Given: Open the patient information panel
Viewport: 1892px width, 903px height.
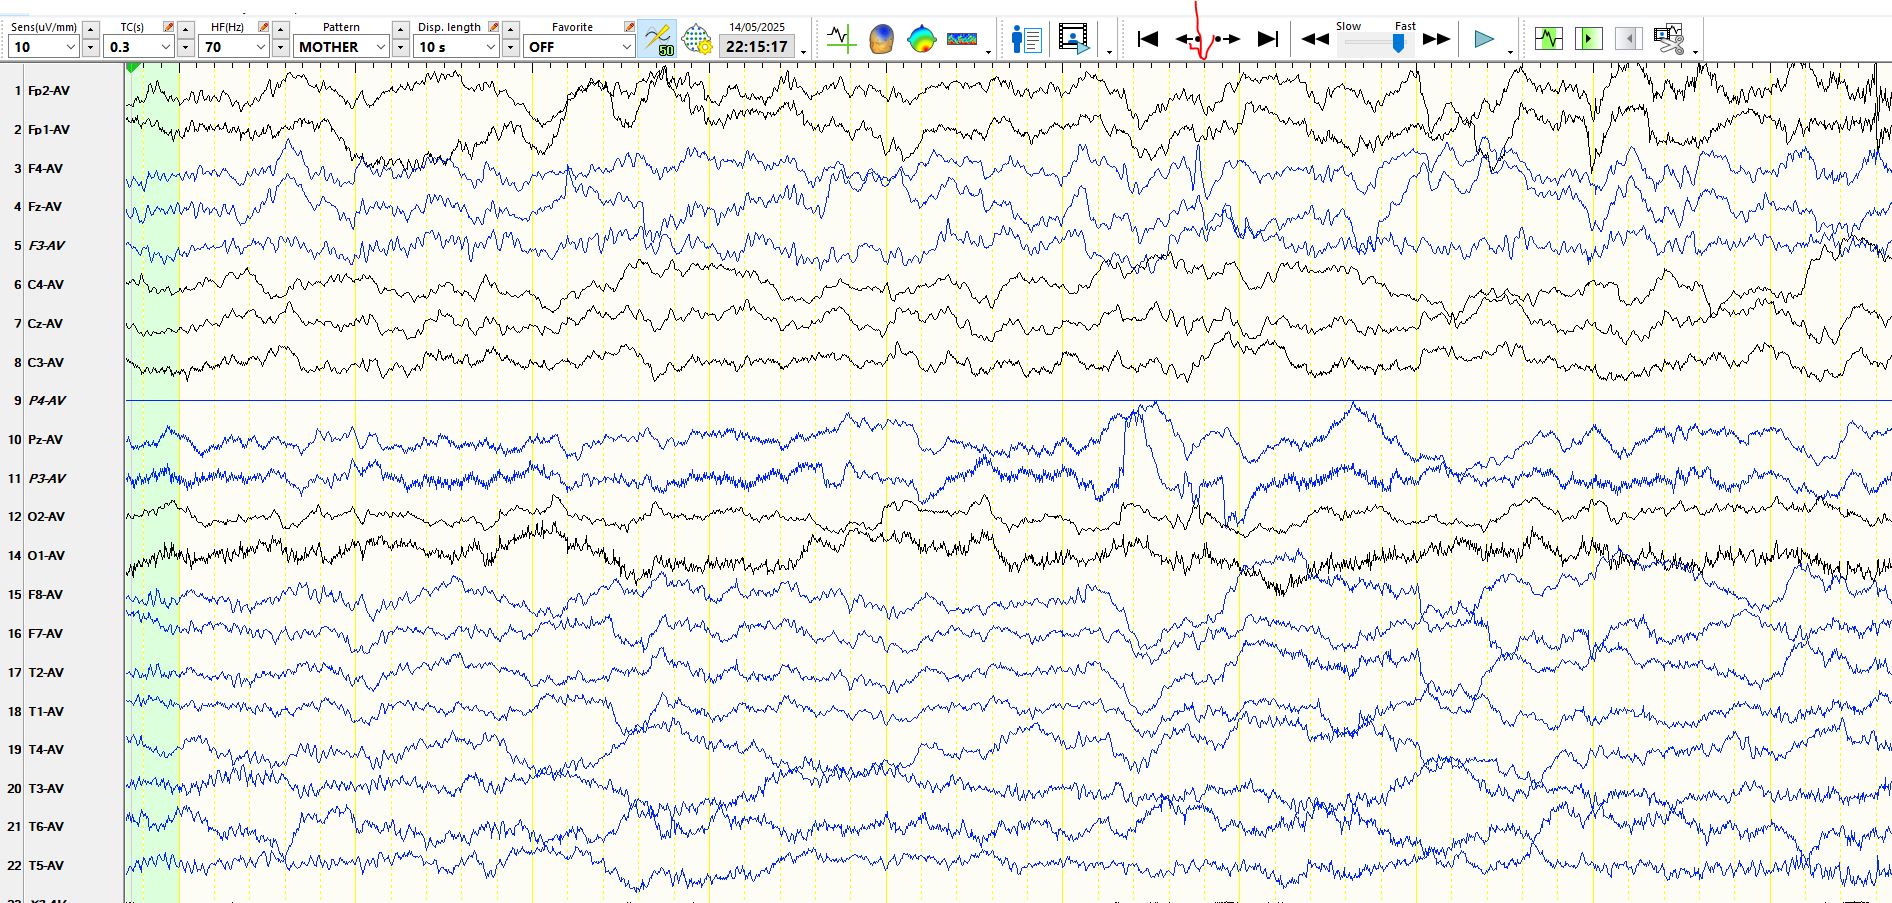Looking at the screenshot, I should (x=1026, y=39).
